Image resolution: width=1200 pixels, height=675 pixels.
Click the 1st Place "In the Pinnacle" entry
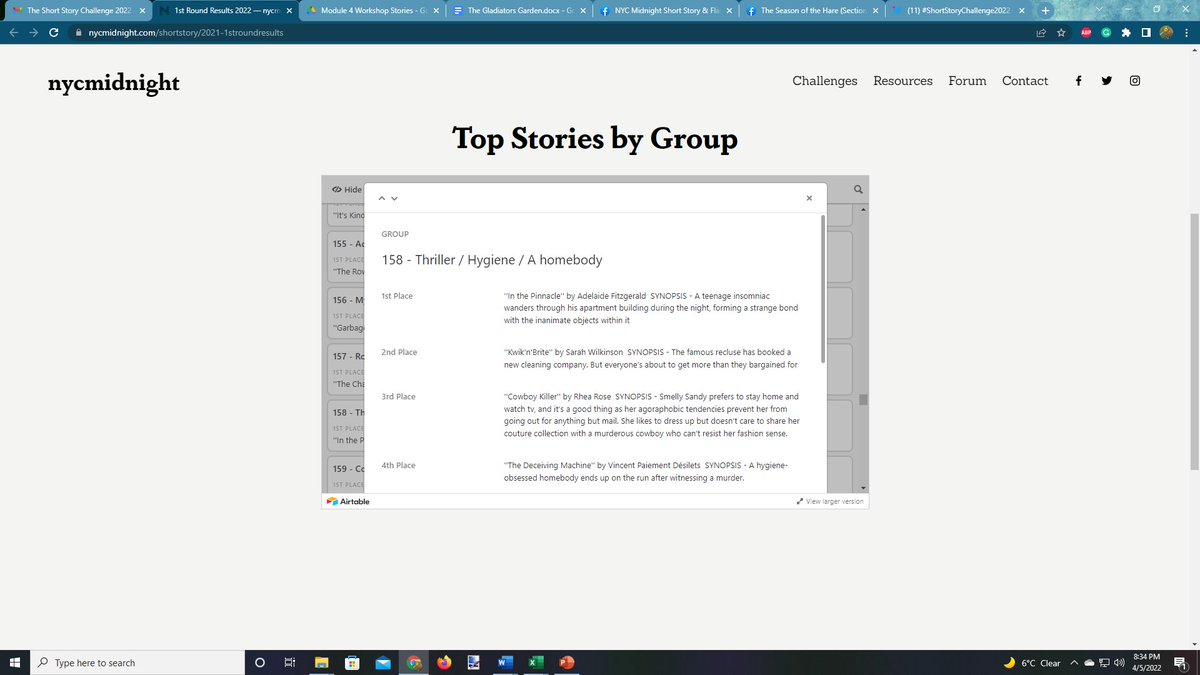tap(650, 308)
